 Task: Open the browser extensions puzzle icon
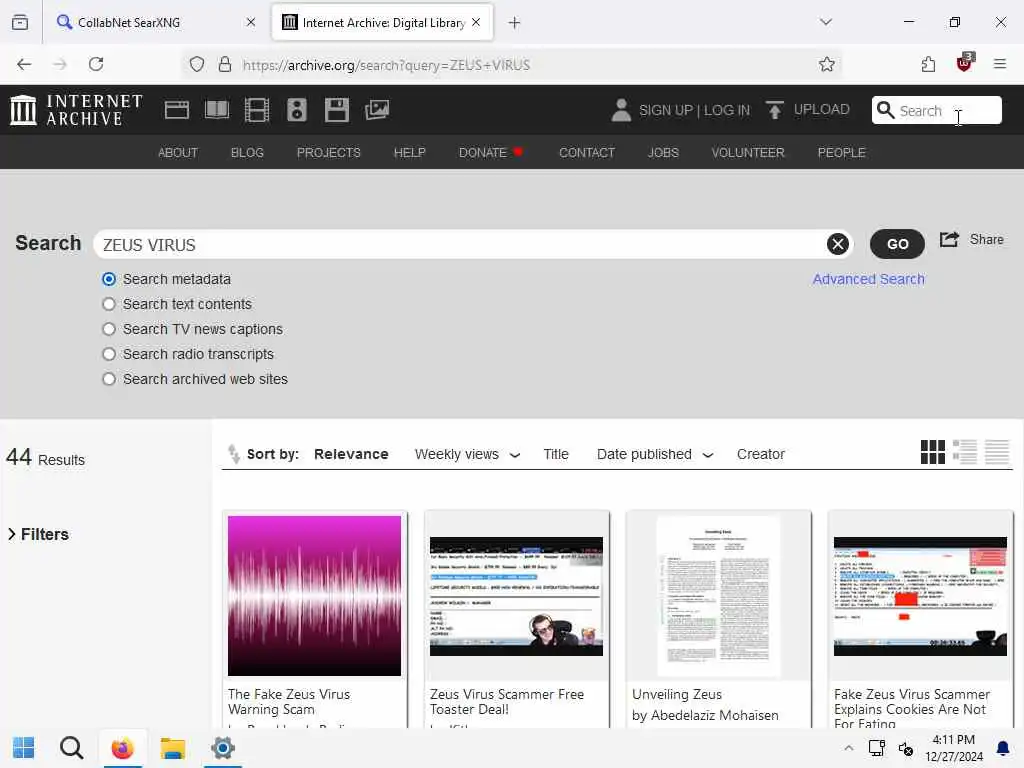[x=928, y=64]
